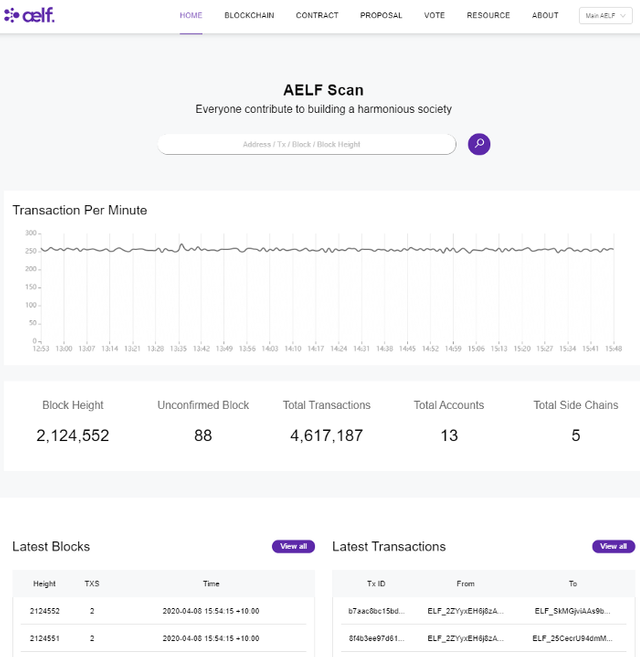Image resolution: width=640 pixels, height=657 pixels.
Task: Click the Transaction Per Minute heading
Action: (x=80, y=210)
